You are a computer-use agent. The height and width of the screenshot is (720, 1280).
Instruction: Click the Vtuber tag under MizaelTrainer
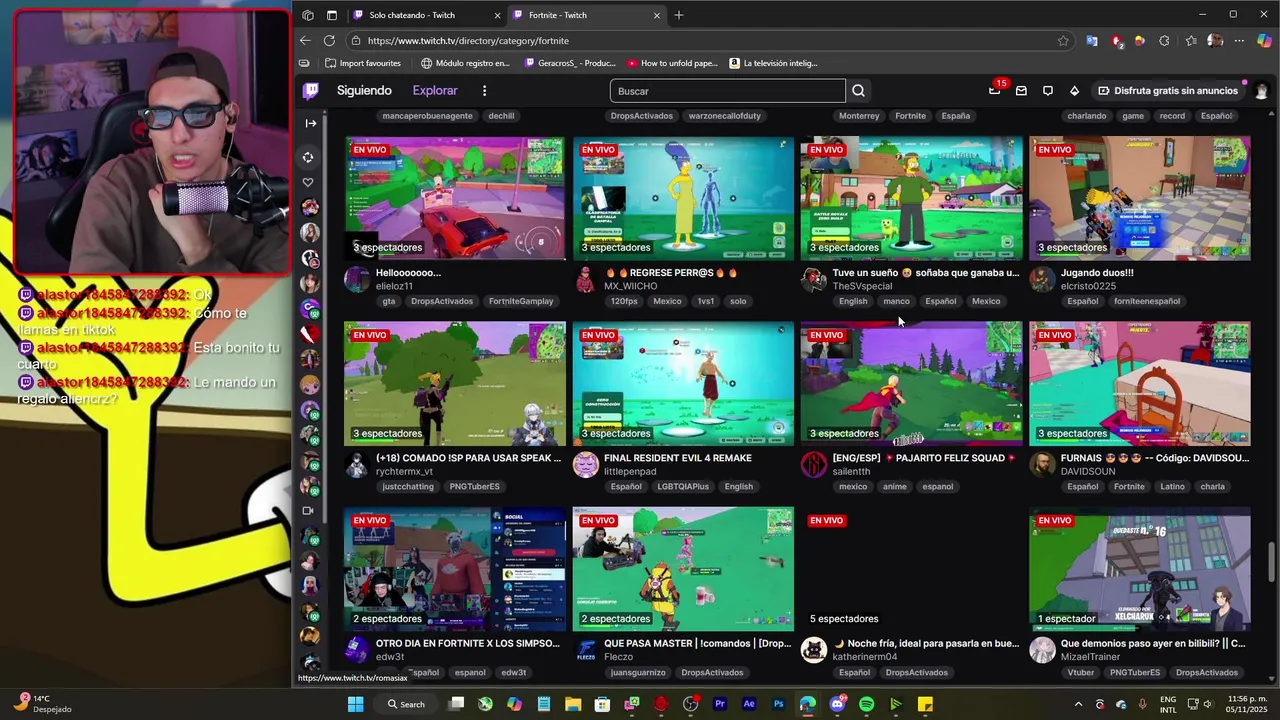(x=1081, y=673)
